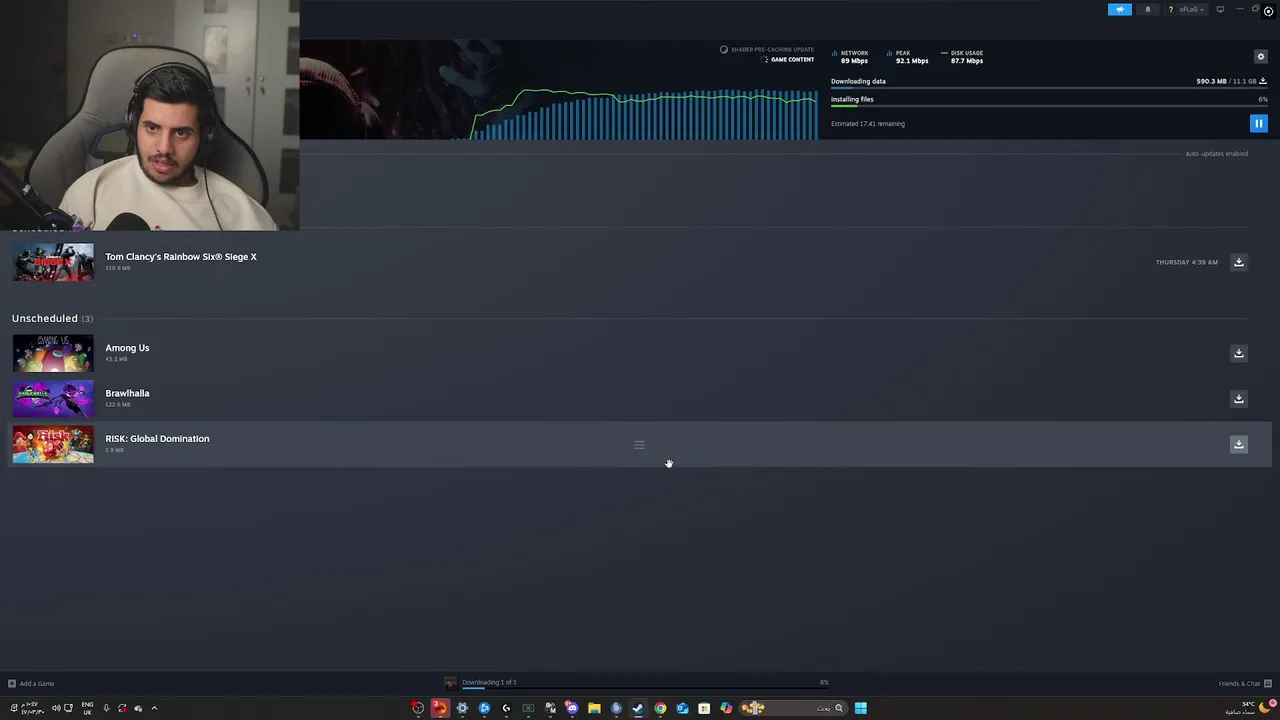This screenshot has width=1280, height=720.
Task: Click Auto-updates enabled label
Action: coord(1216,154)
